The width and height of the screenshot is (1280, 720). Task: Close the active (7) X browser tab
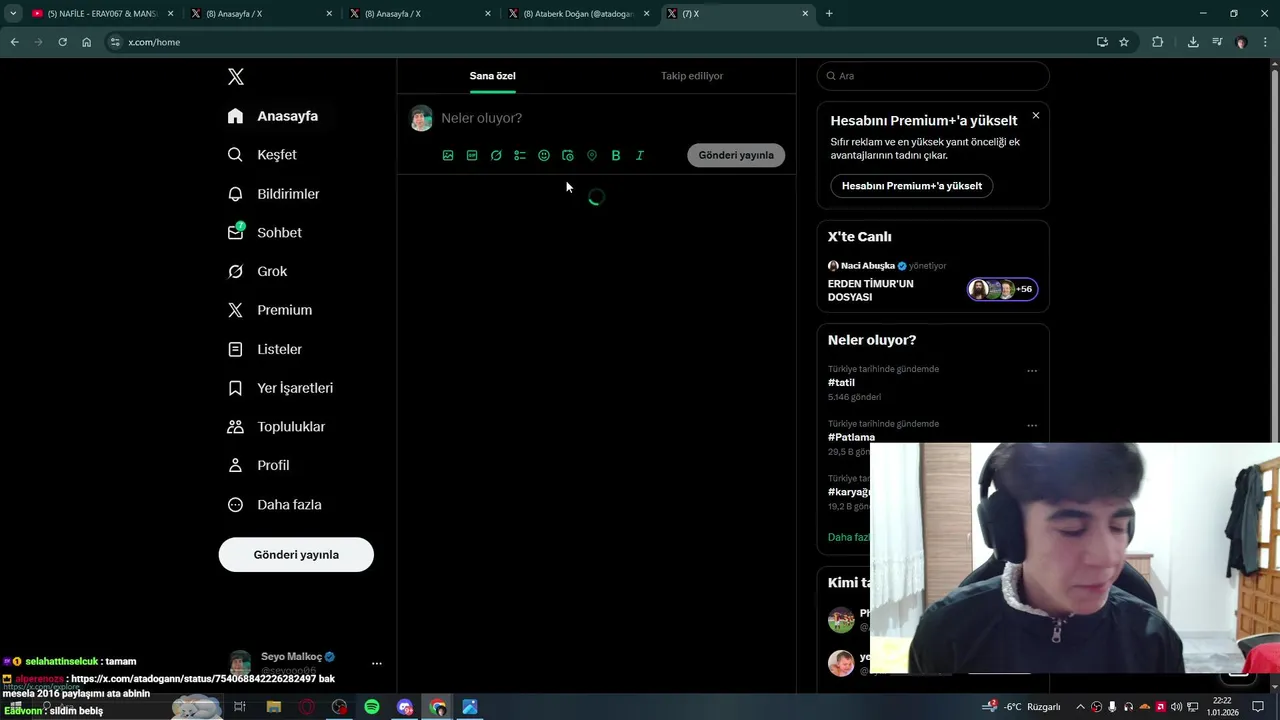tap(805, 14)
